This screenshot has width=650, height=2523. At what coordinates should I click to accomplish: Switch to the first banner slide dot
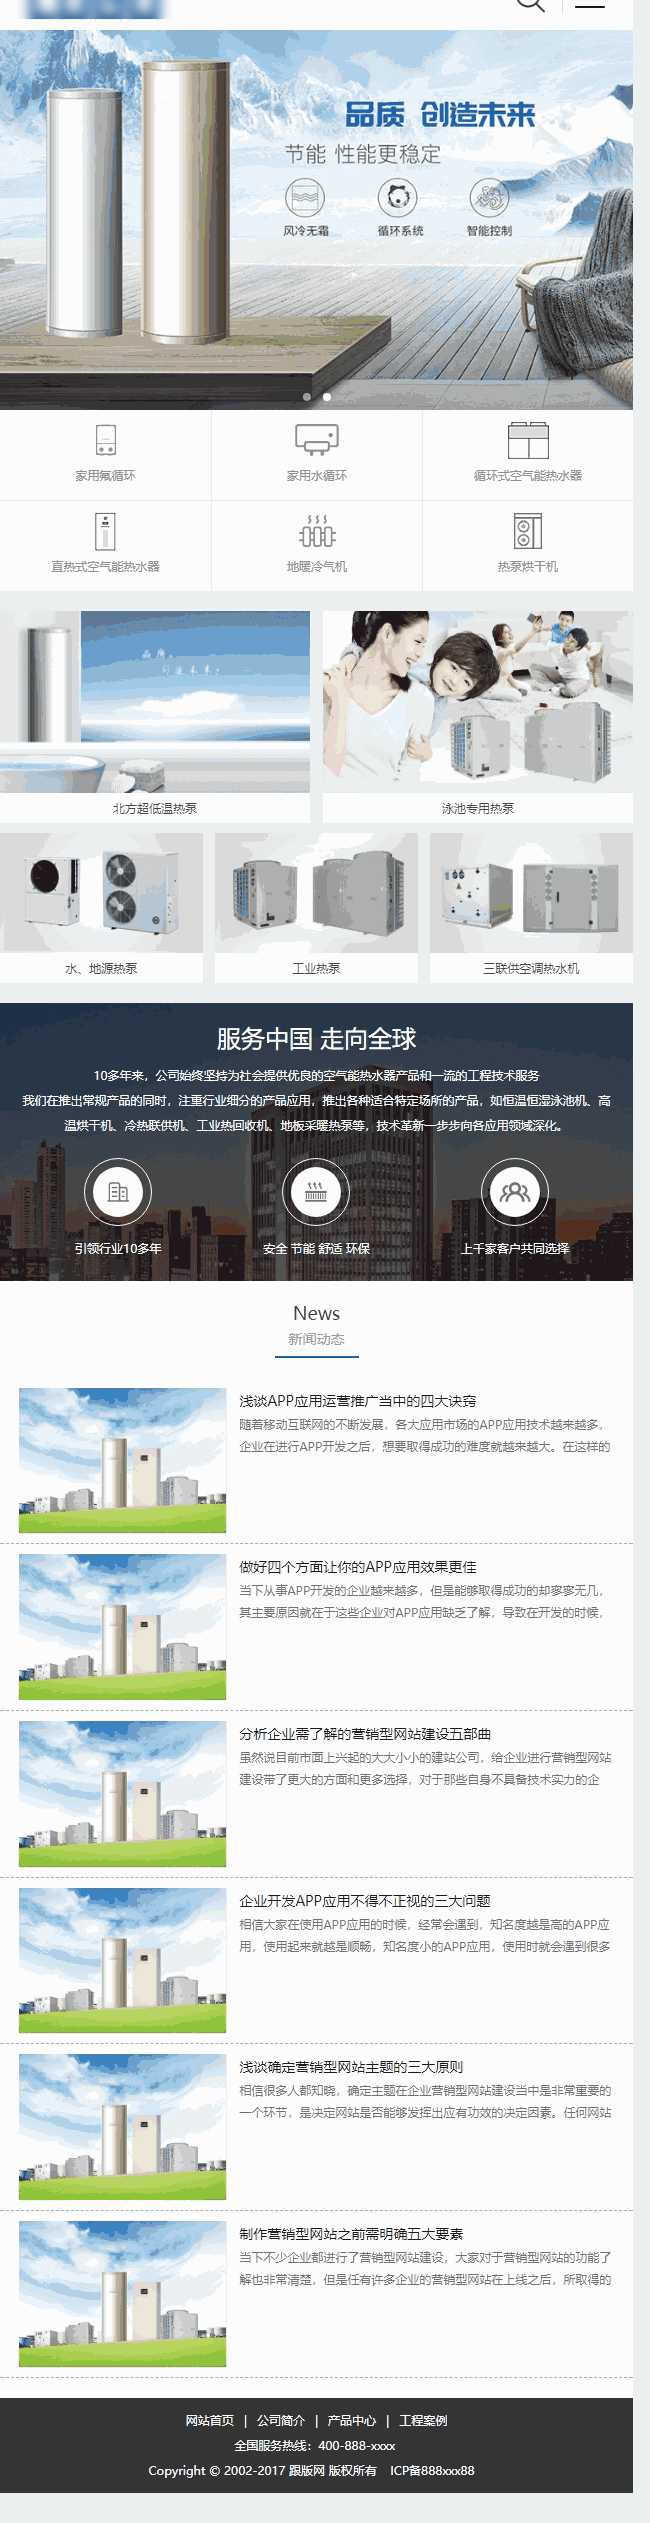tap(307, 397)
